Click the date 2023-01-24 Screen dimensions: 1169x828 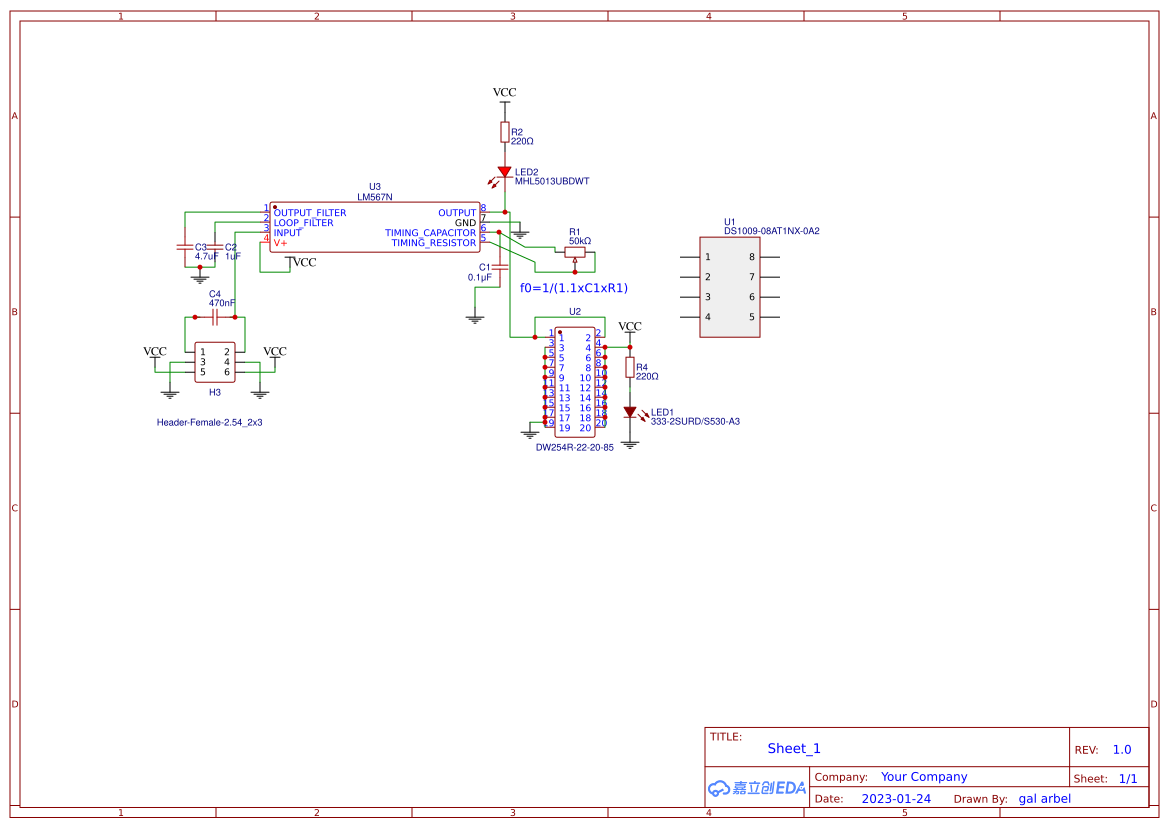click(x=896, y=799)
